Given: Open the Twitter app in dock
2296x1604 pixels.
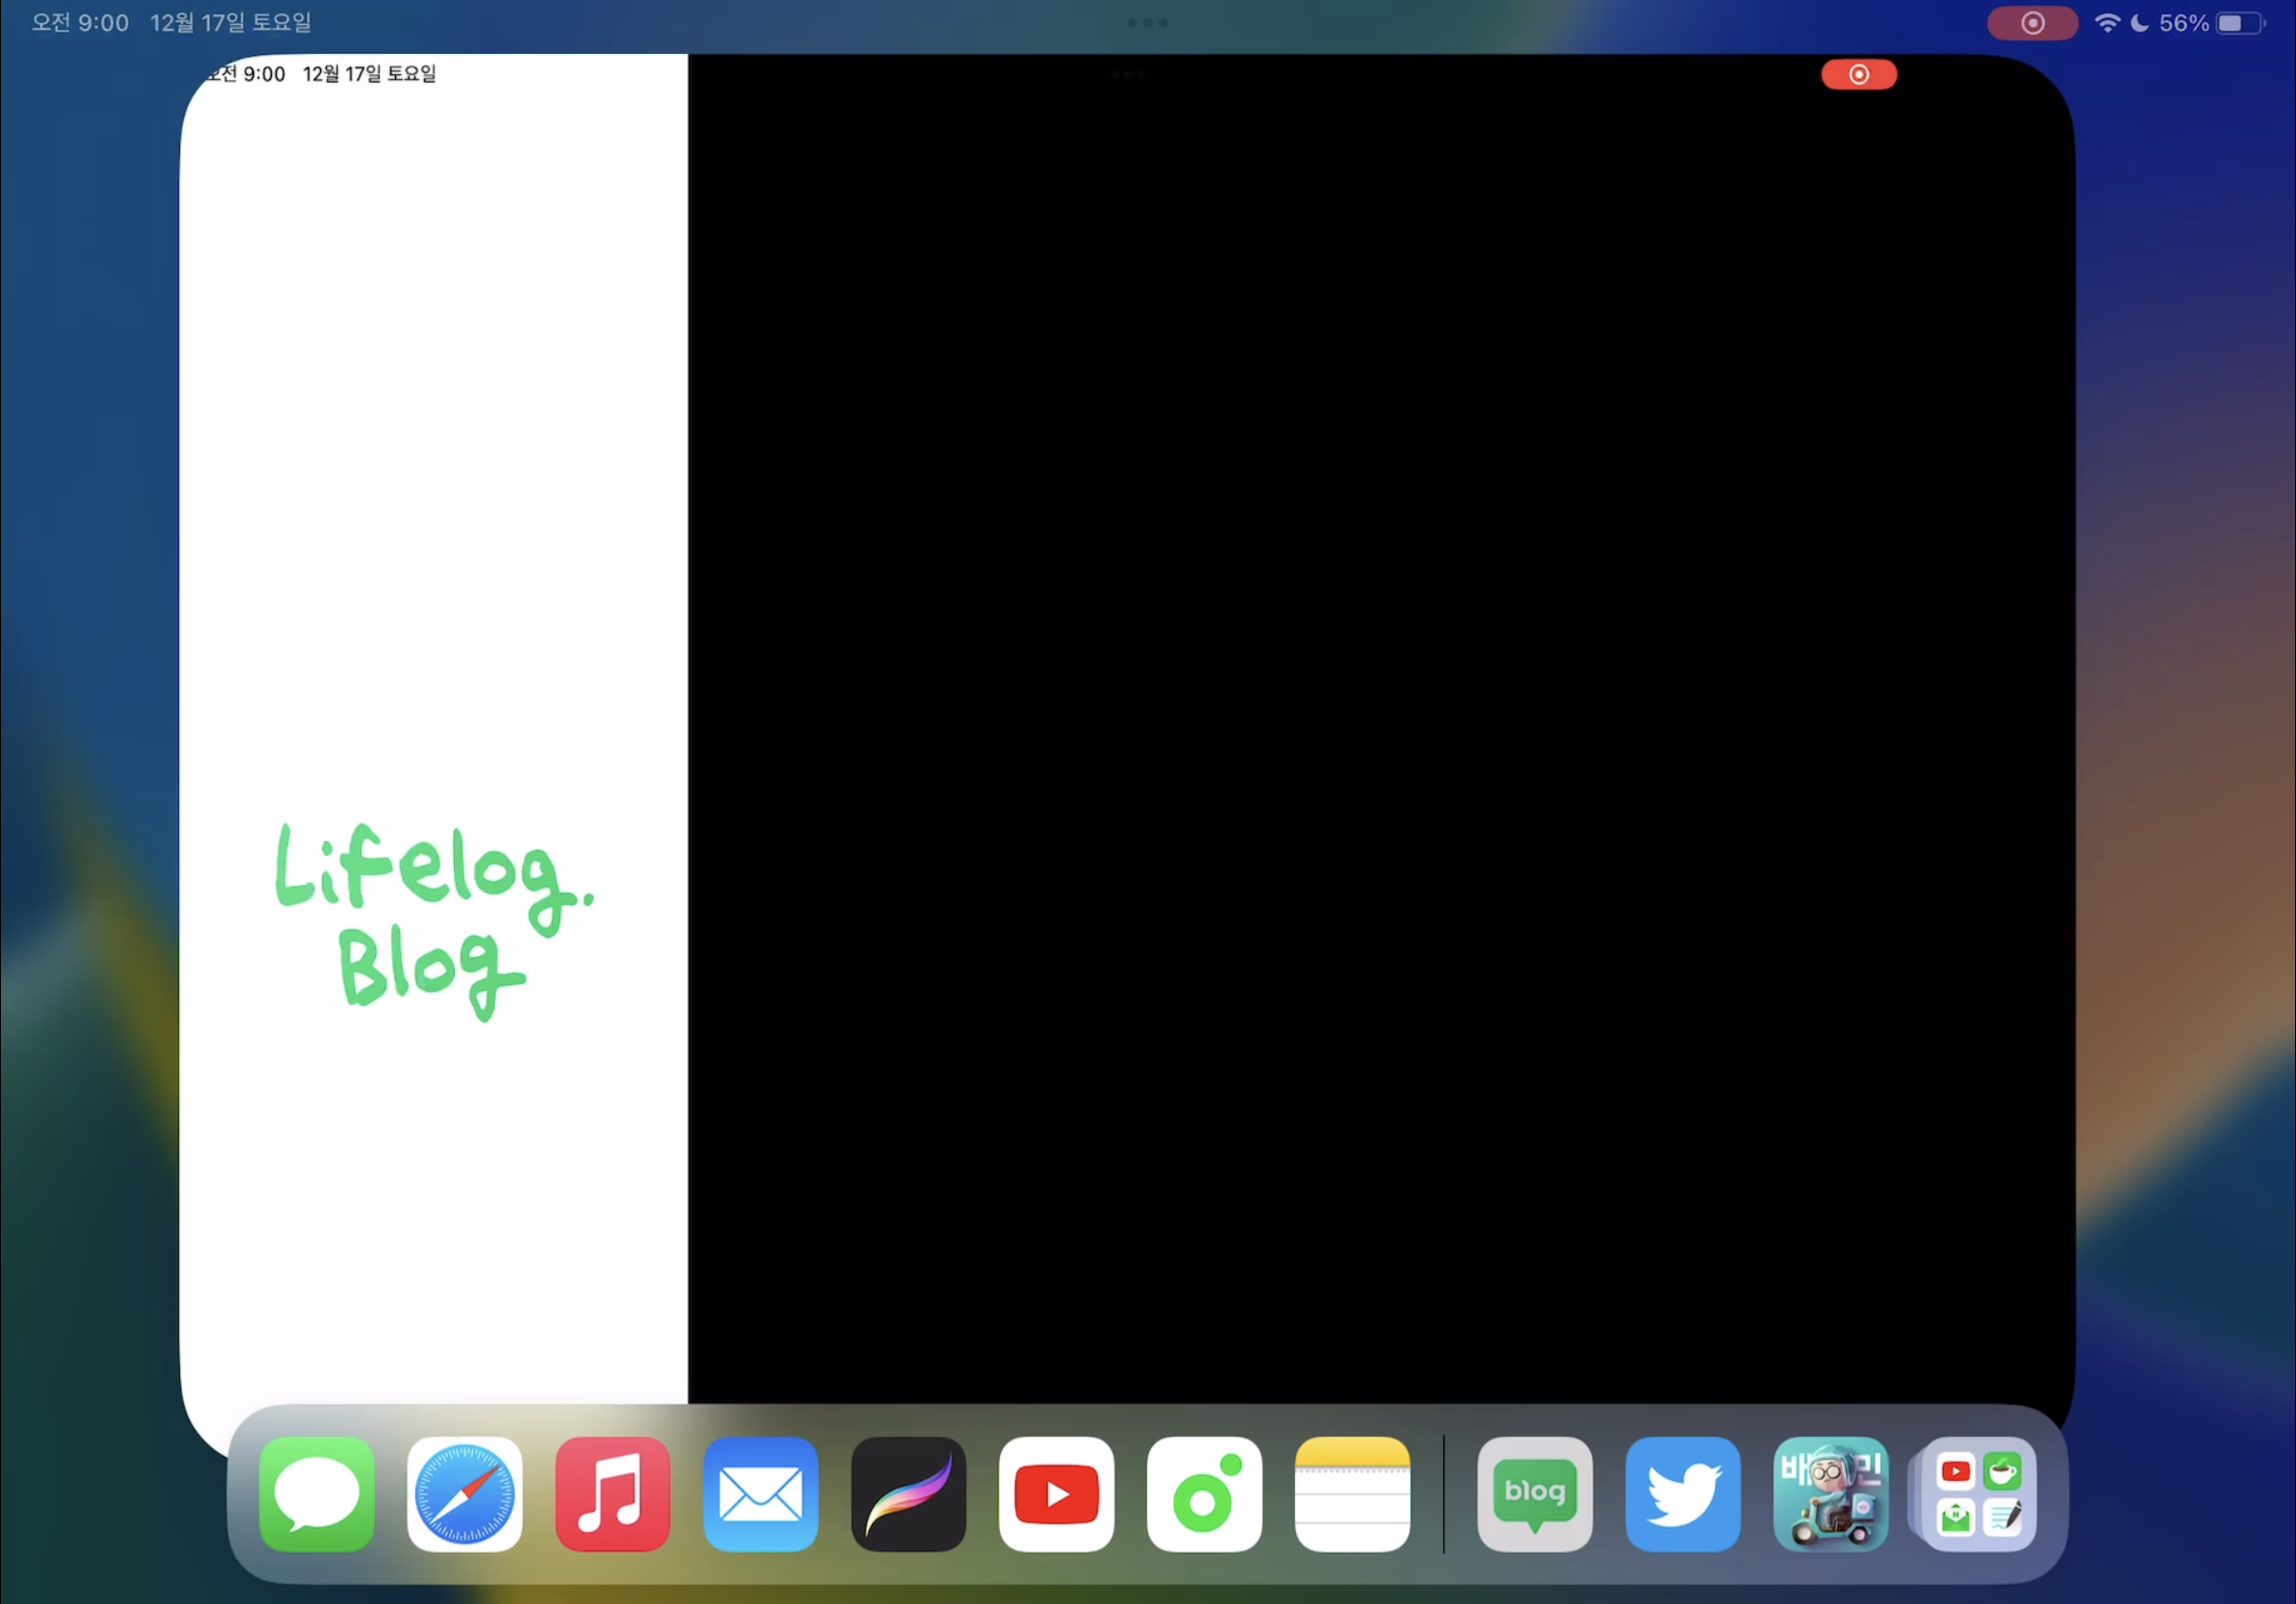Looking at the screenshot, I should [x=1682, y=1494].
